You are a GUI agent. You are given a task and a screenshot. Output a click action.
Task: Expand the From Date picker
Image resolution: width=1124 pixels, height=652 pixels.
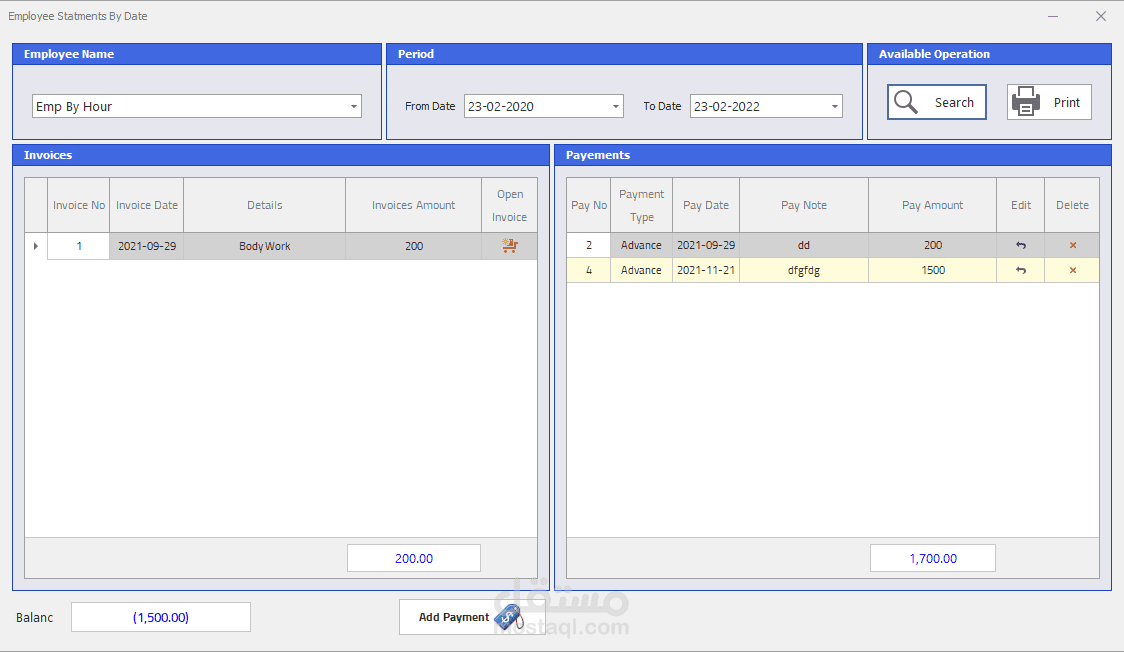pyautogui.click(x=616, y=106)
